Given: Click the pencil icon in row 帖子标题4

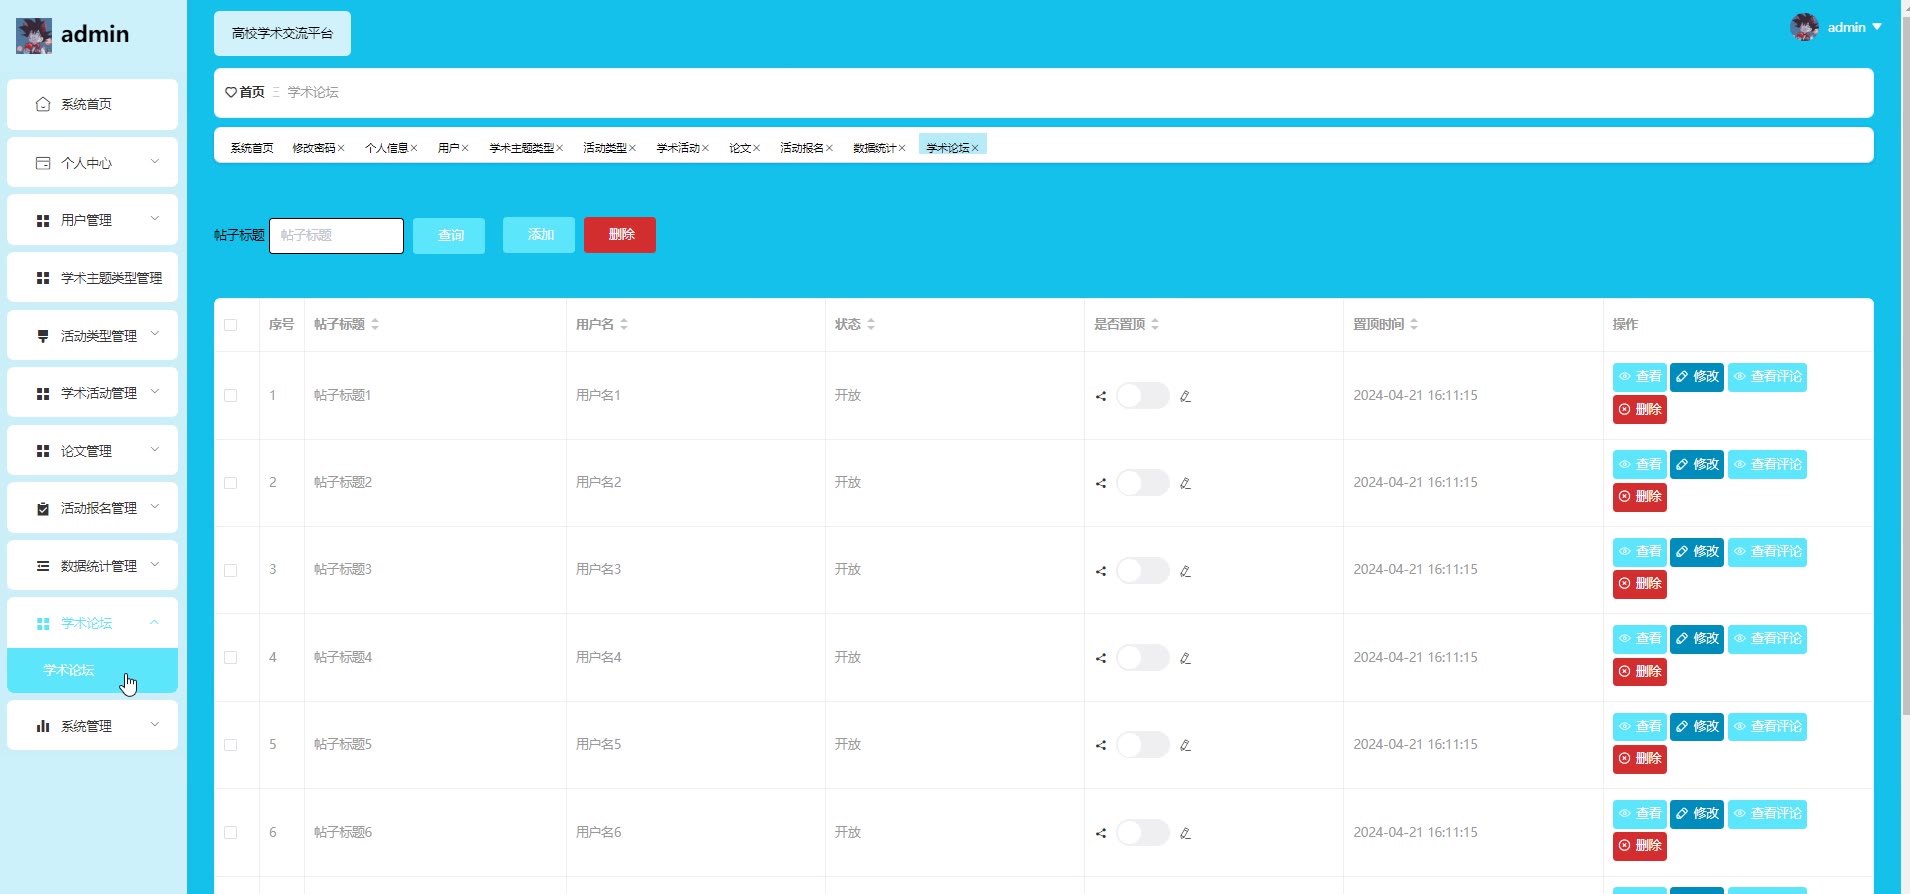Looking at the screenshot, I should point(1185,658).
